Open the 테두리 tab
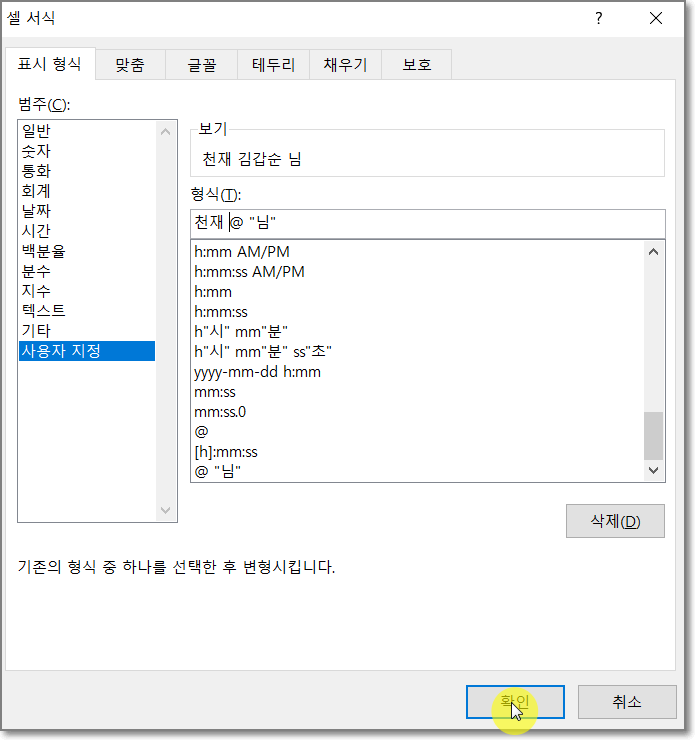The height and width of the screenshot is (740, 695). coord(273,65)
